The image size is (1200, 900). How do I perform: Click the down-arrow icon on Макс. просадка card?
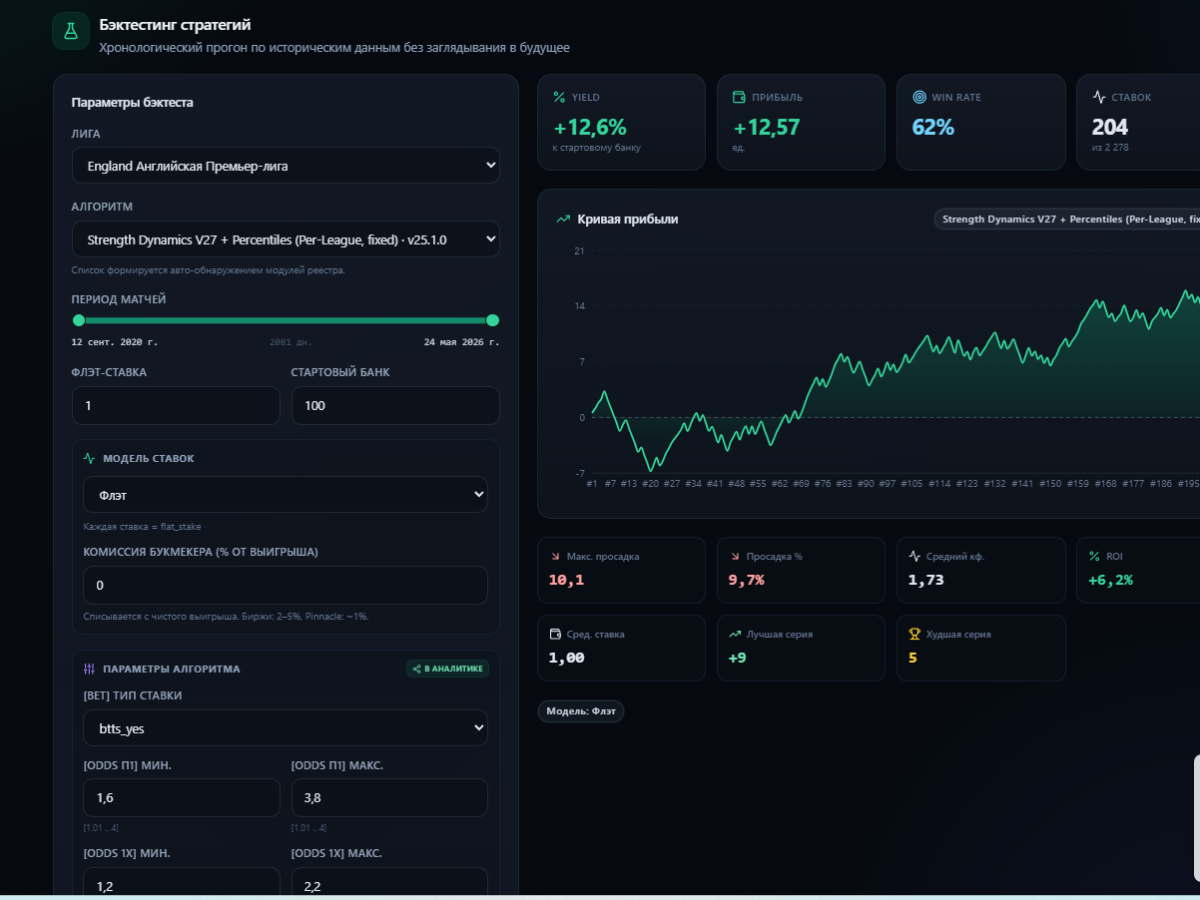(x=555, y=556)
